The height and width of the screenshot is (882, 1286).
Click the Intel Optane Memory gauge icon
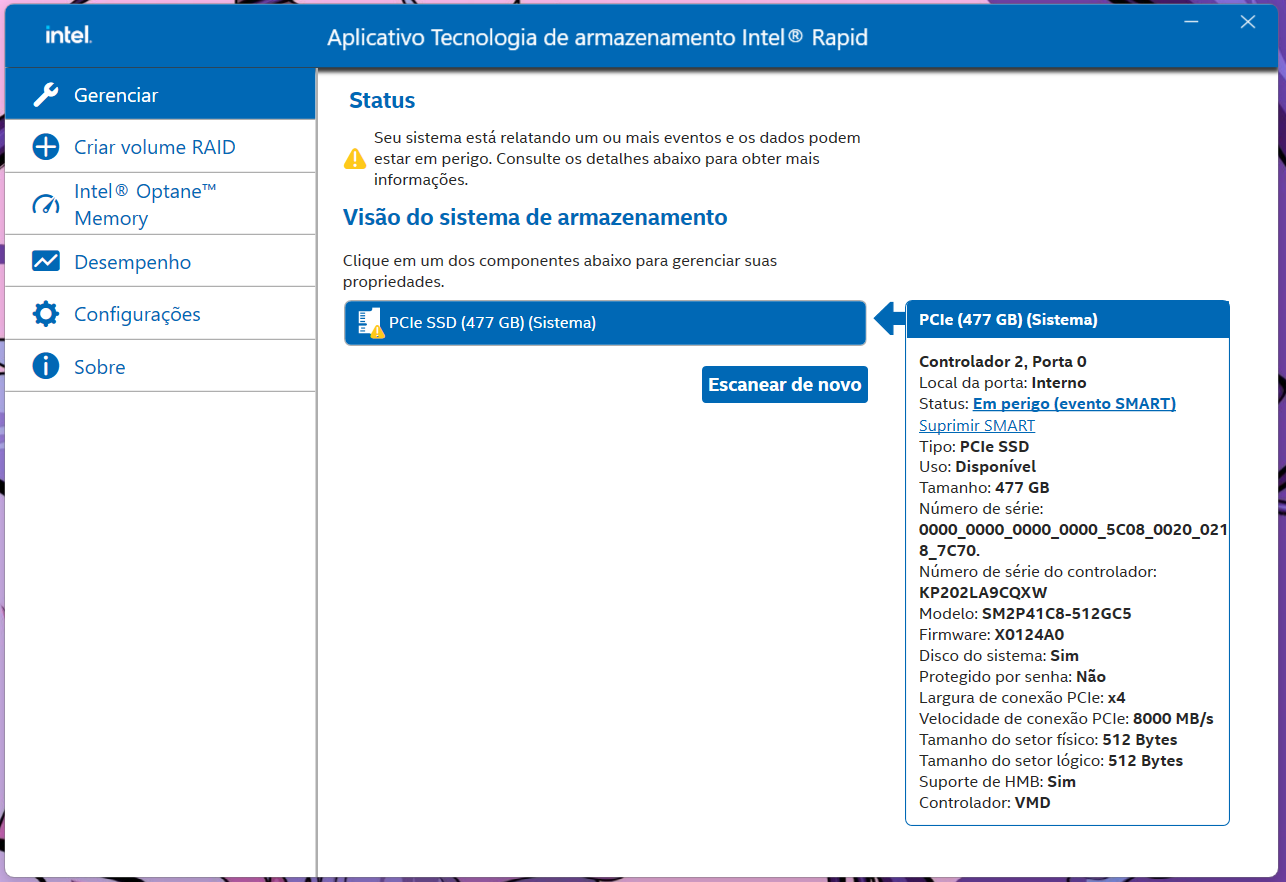click(x=46, y=205)
